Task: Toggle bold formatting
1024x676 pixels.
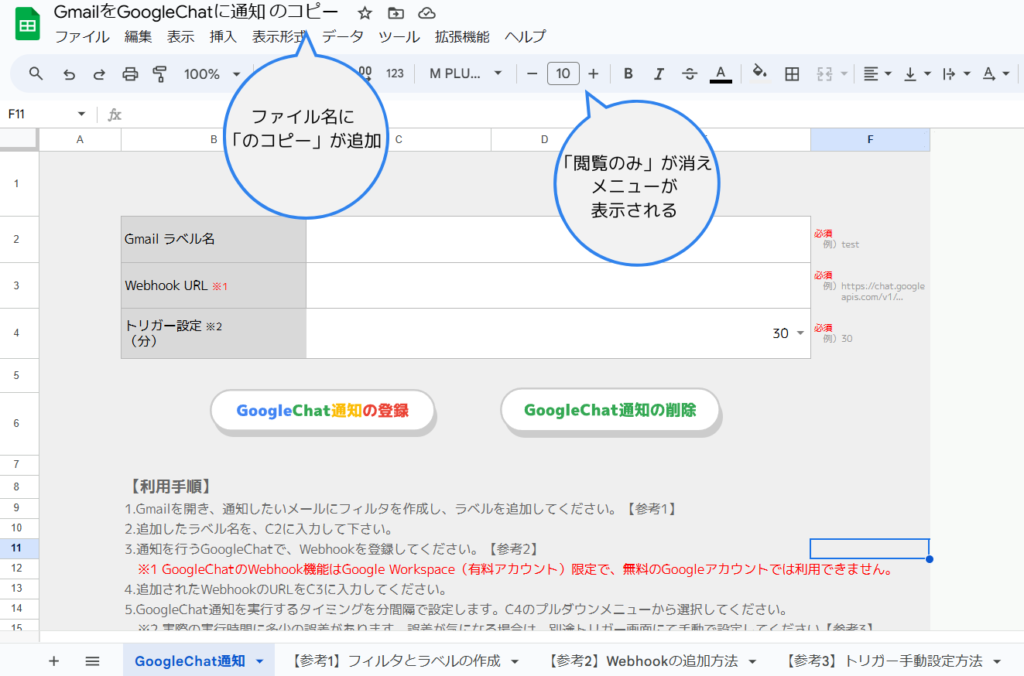Action: pos(628,74)
